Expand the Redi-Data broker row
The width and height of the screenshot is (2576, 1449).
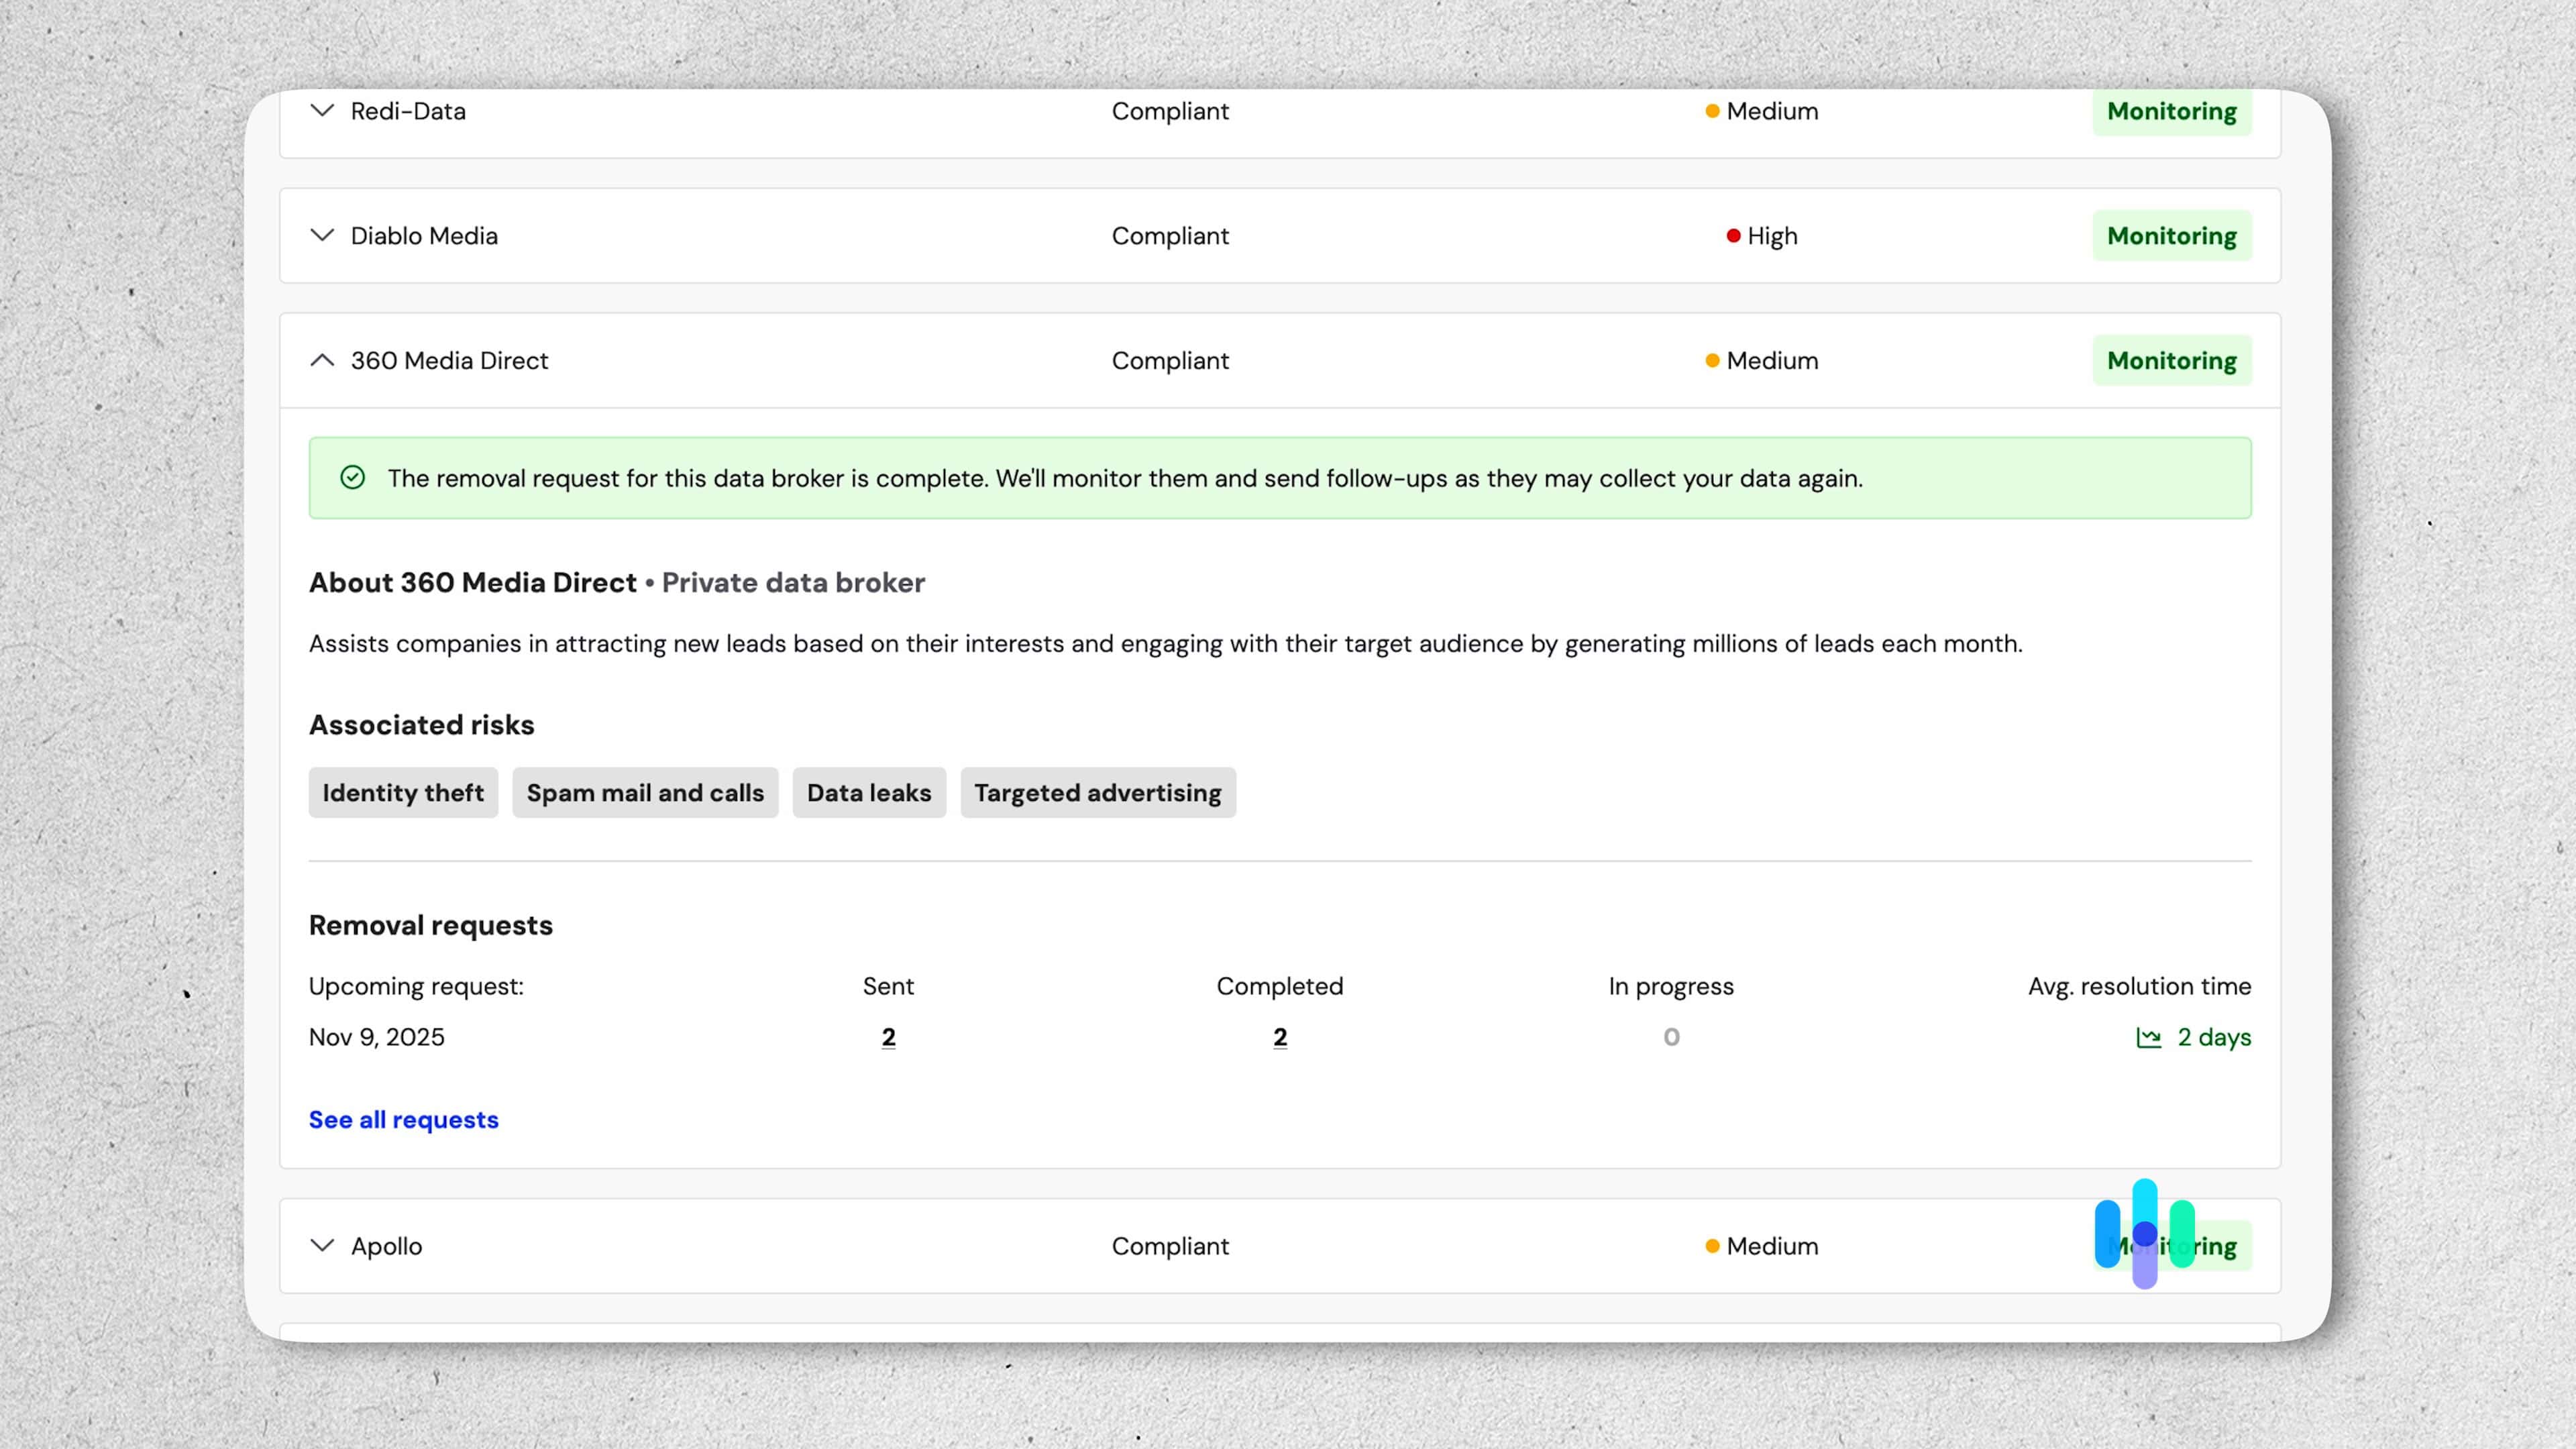(x=321, y=112)
